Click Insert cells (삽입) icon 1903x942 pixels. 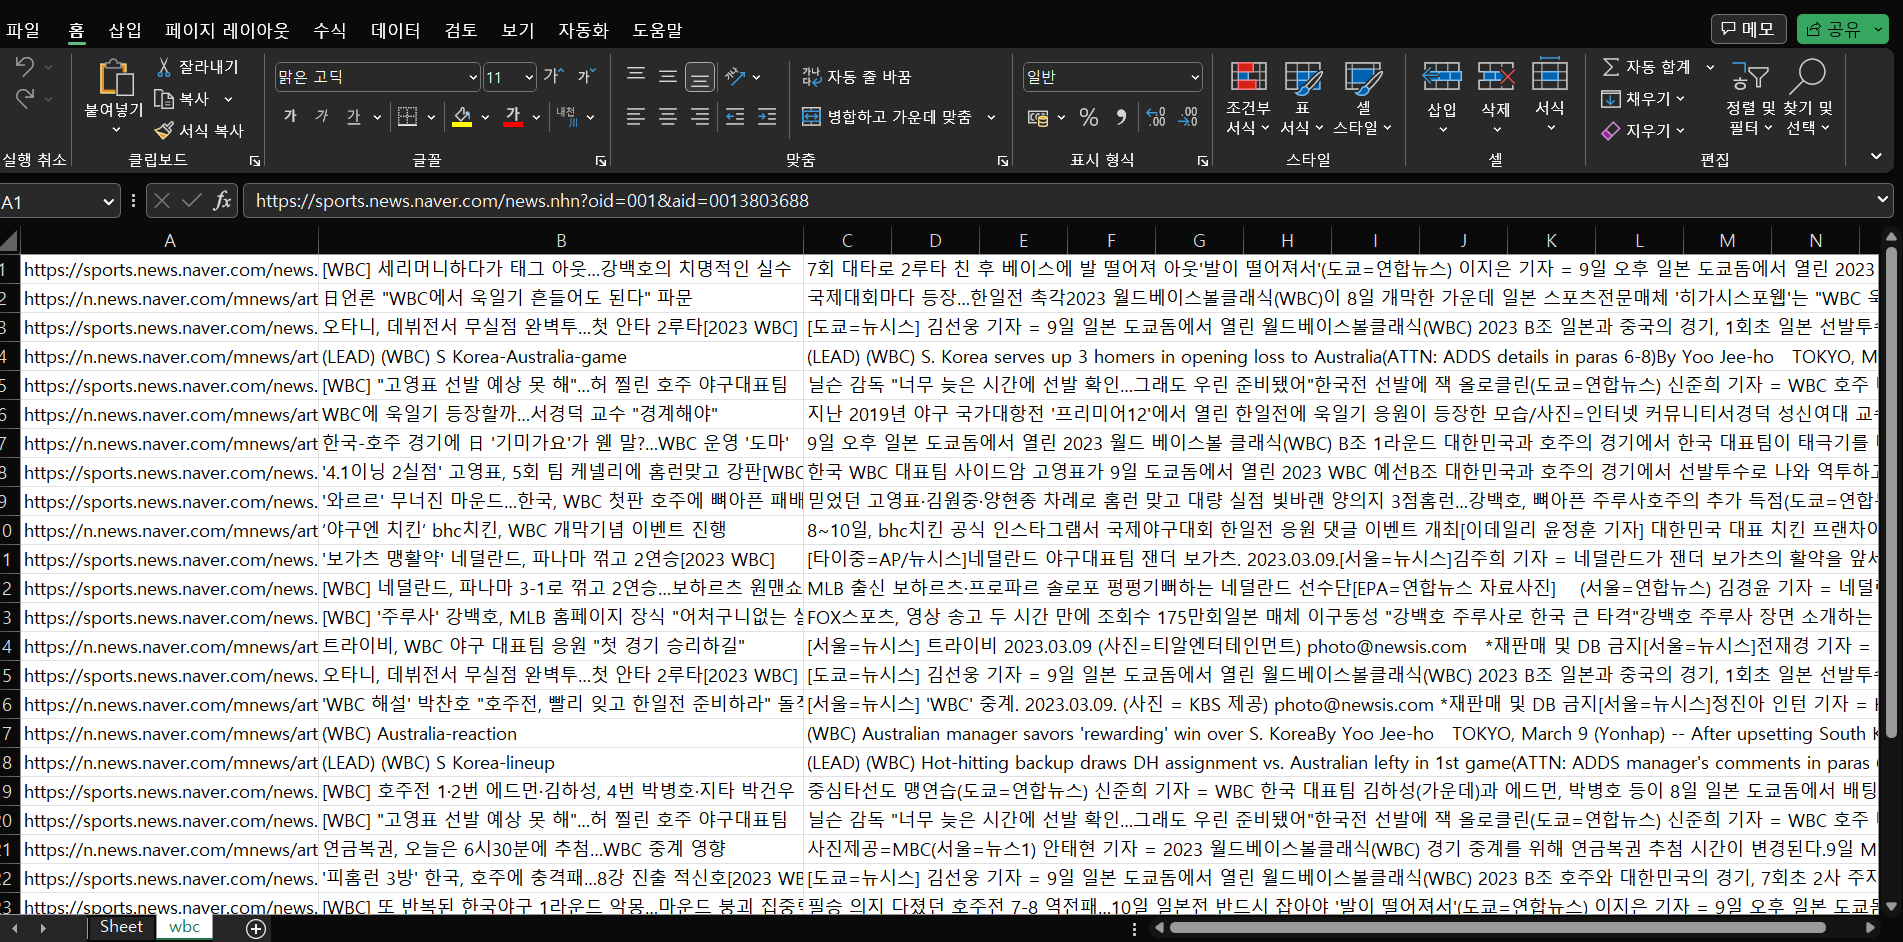click(1442, 76)
